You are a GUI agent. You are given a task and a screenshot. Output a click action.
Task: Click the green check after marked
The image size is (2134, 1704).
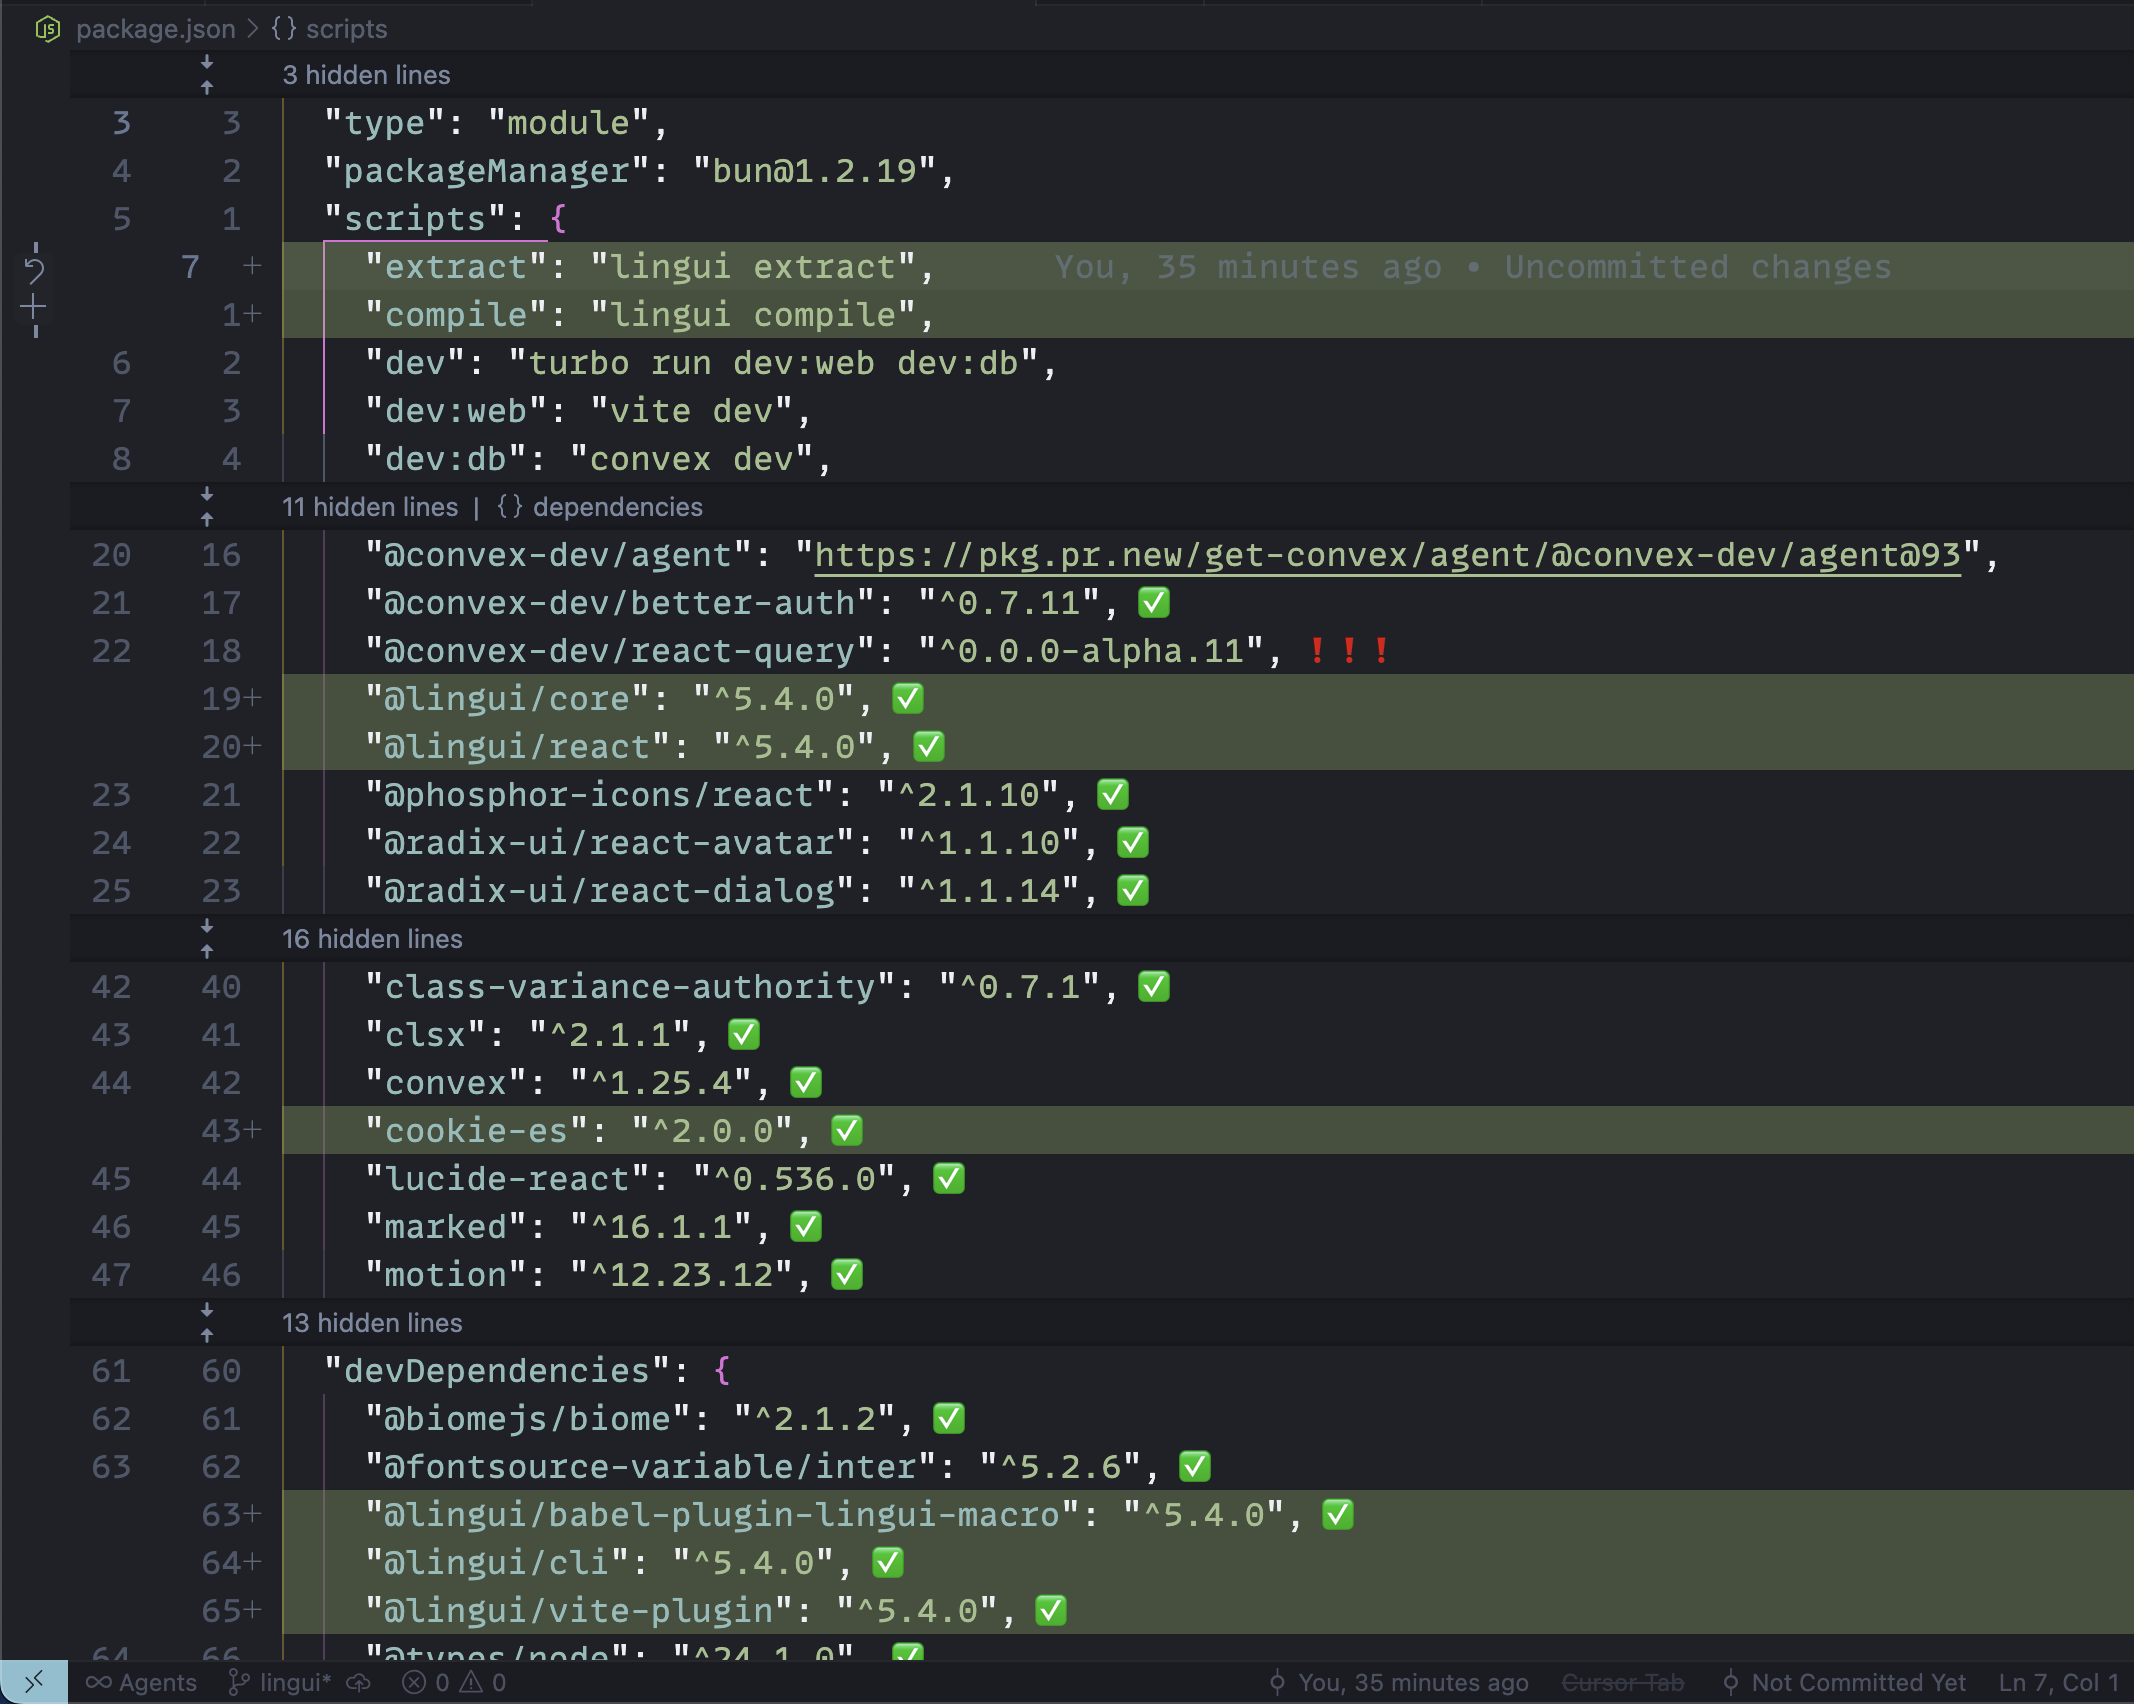click(x=806, y=1227)
